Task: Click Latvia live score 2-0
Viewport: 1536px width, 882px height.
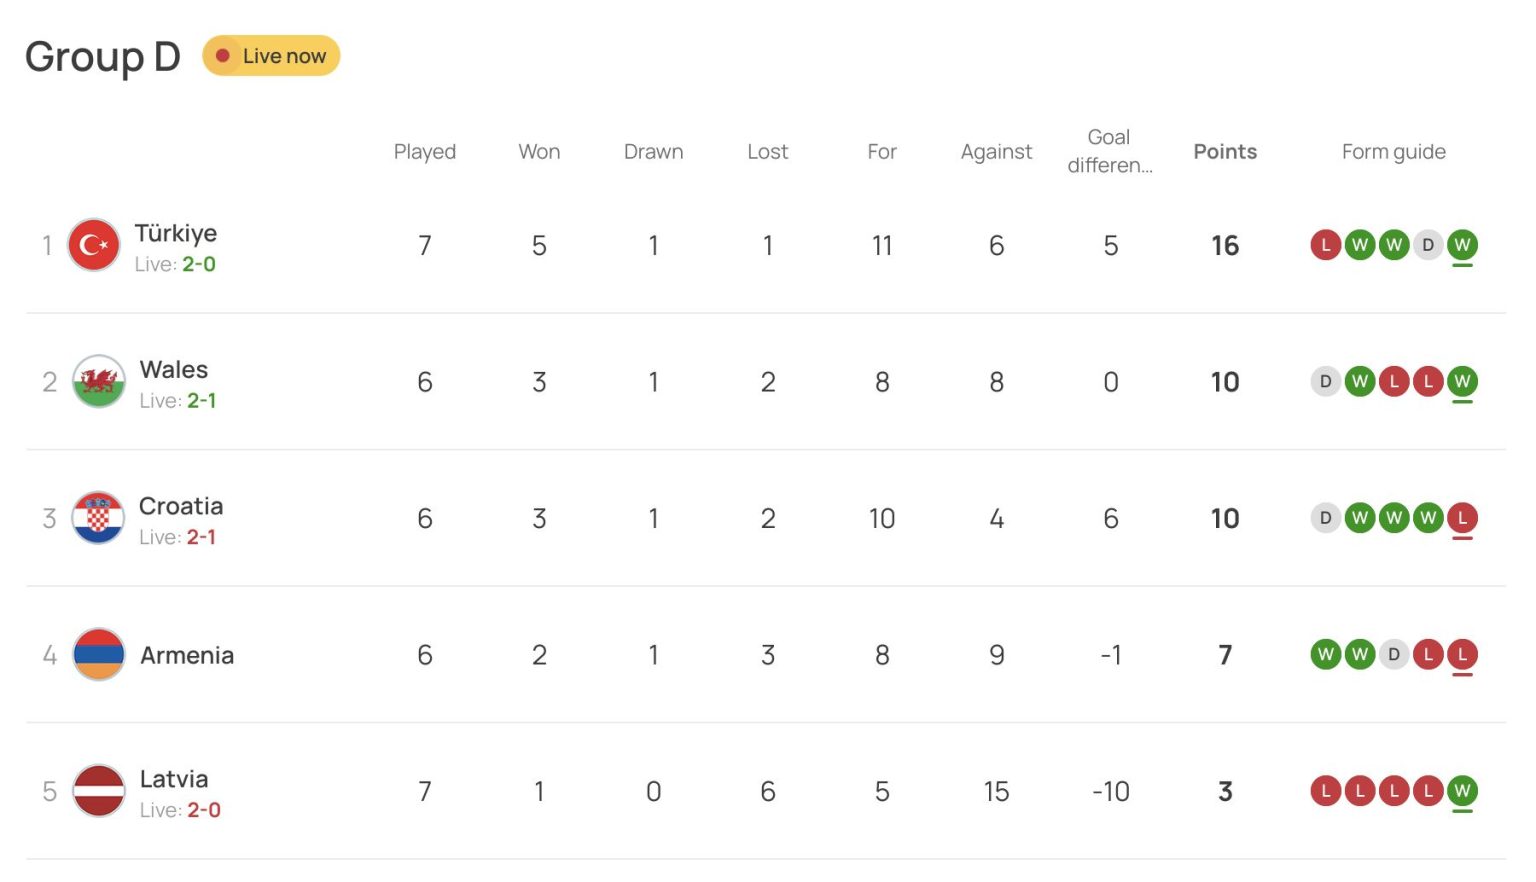Action: [x=203, y=810]
